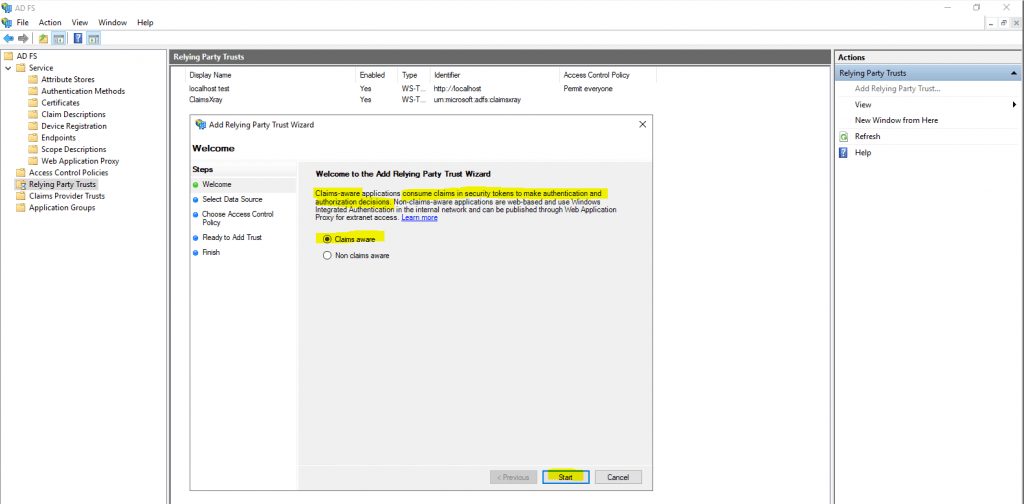
Task: Click the Claims Provider Trusts folder icon
Action: pyautogui.click(x=21, y=196)
